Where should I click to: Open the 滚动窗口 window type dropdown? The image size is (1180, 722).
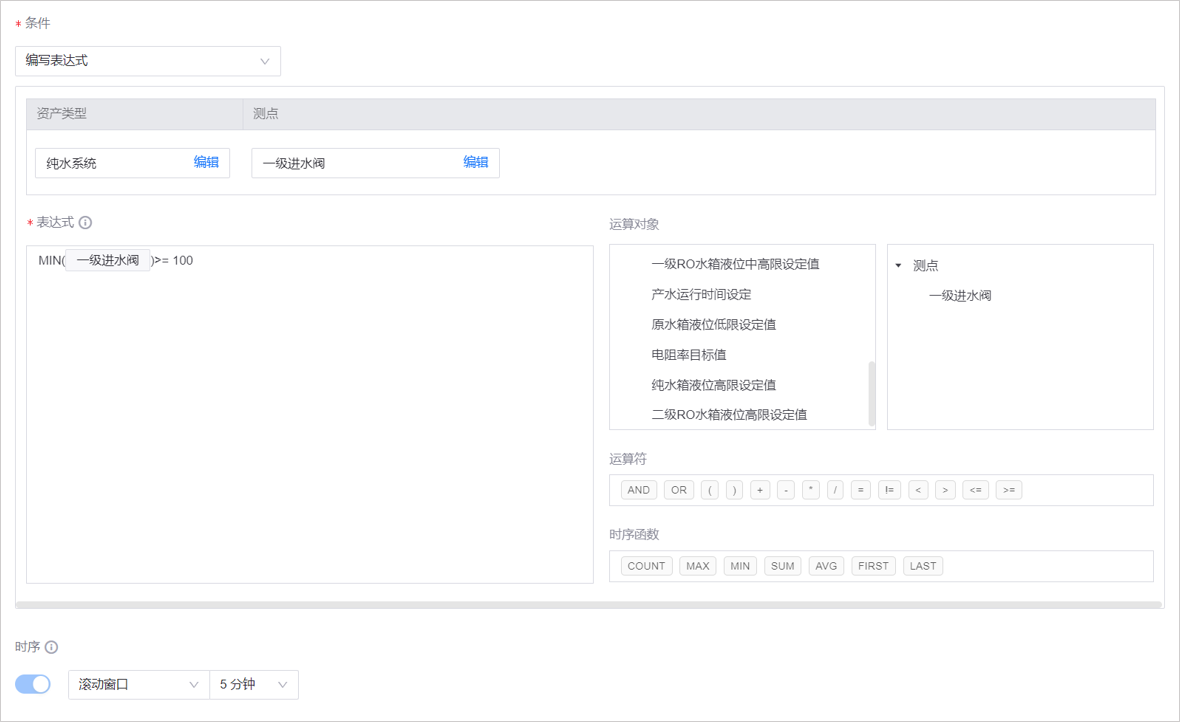(138, 685)
